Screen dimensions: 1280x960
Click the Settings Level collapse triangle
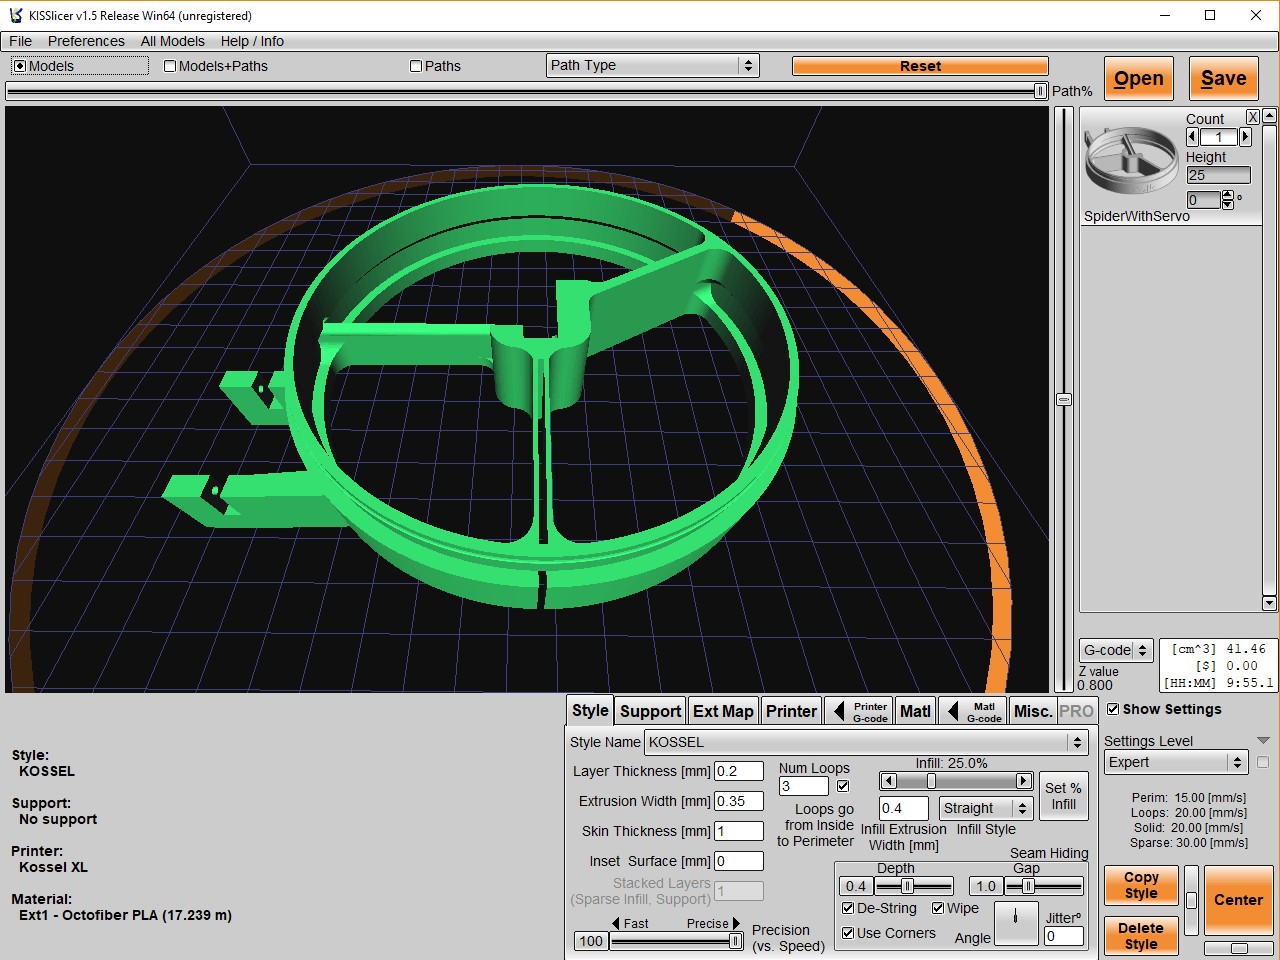[1263, 741]
